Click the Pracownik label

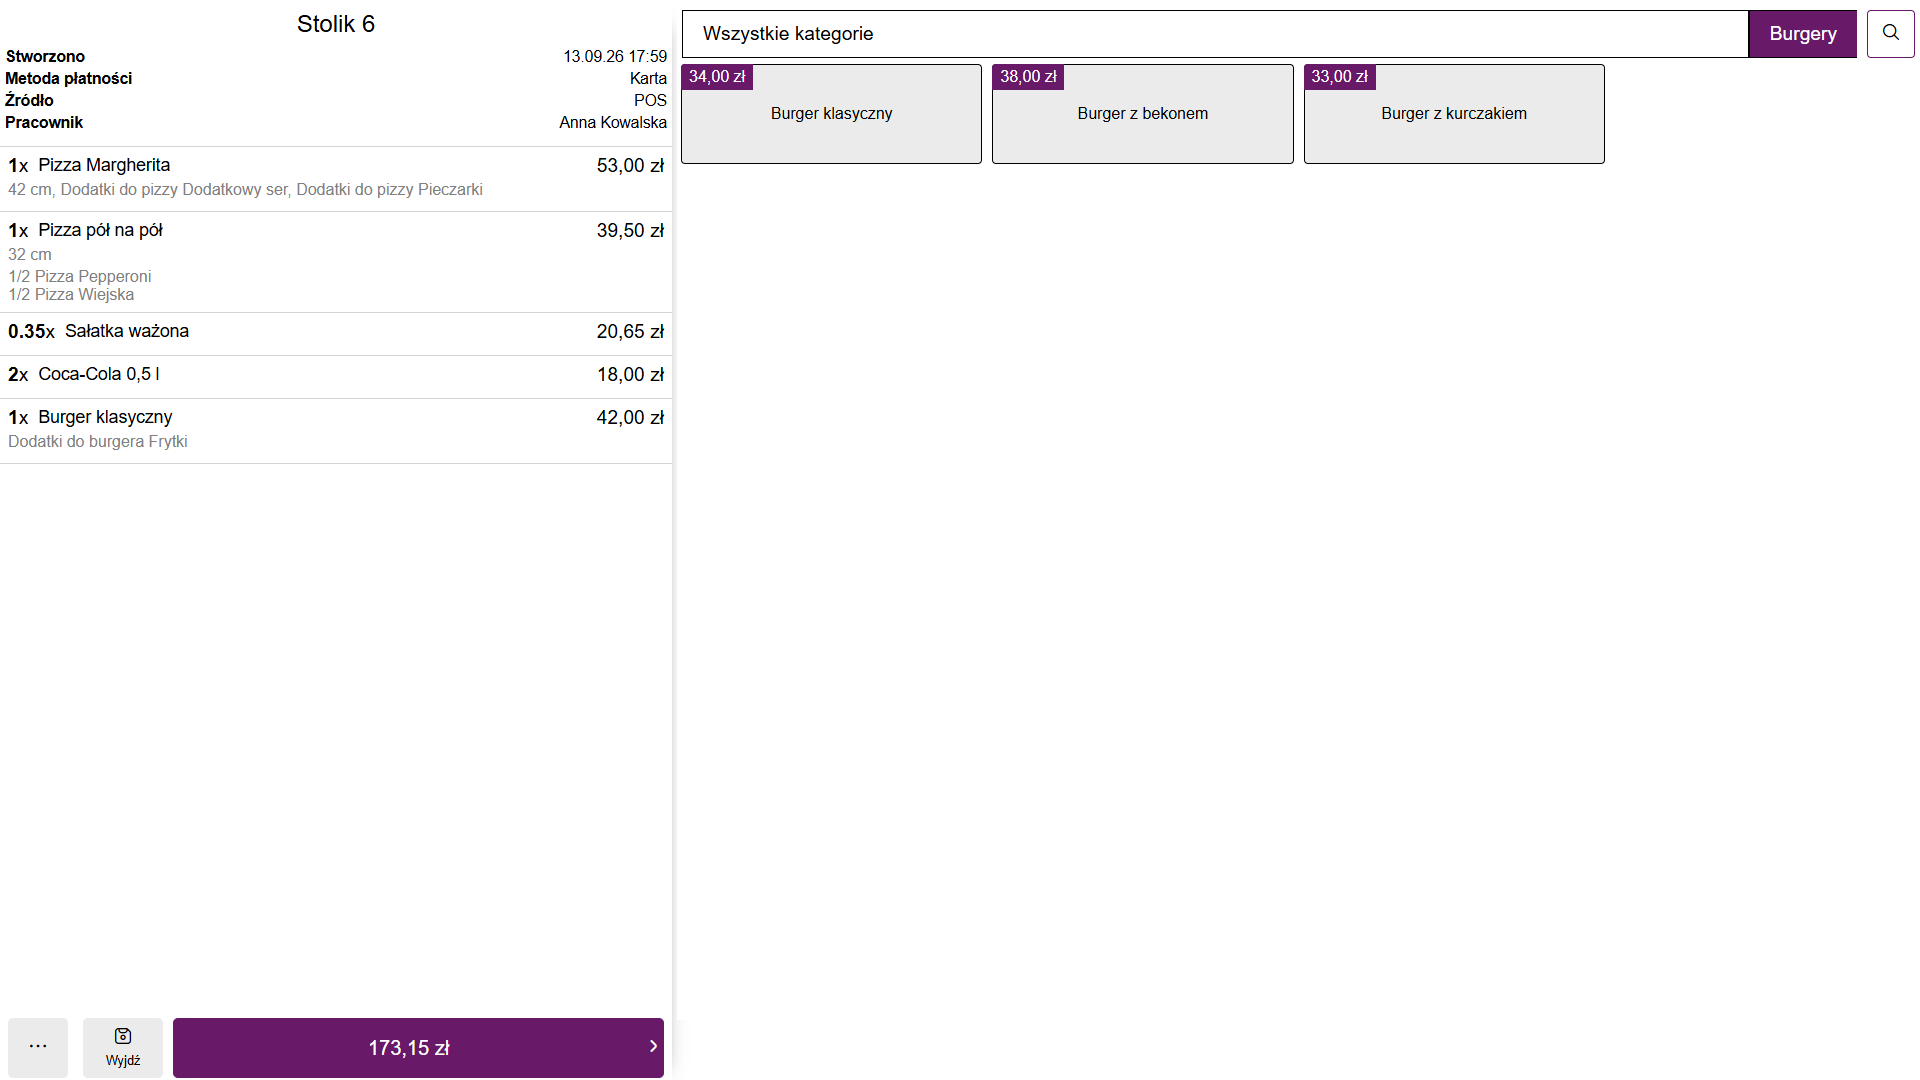(44, 122)
